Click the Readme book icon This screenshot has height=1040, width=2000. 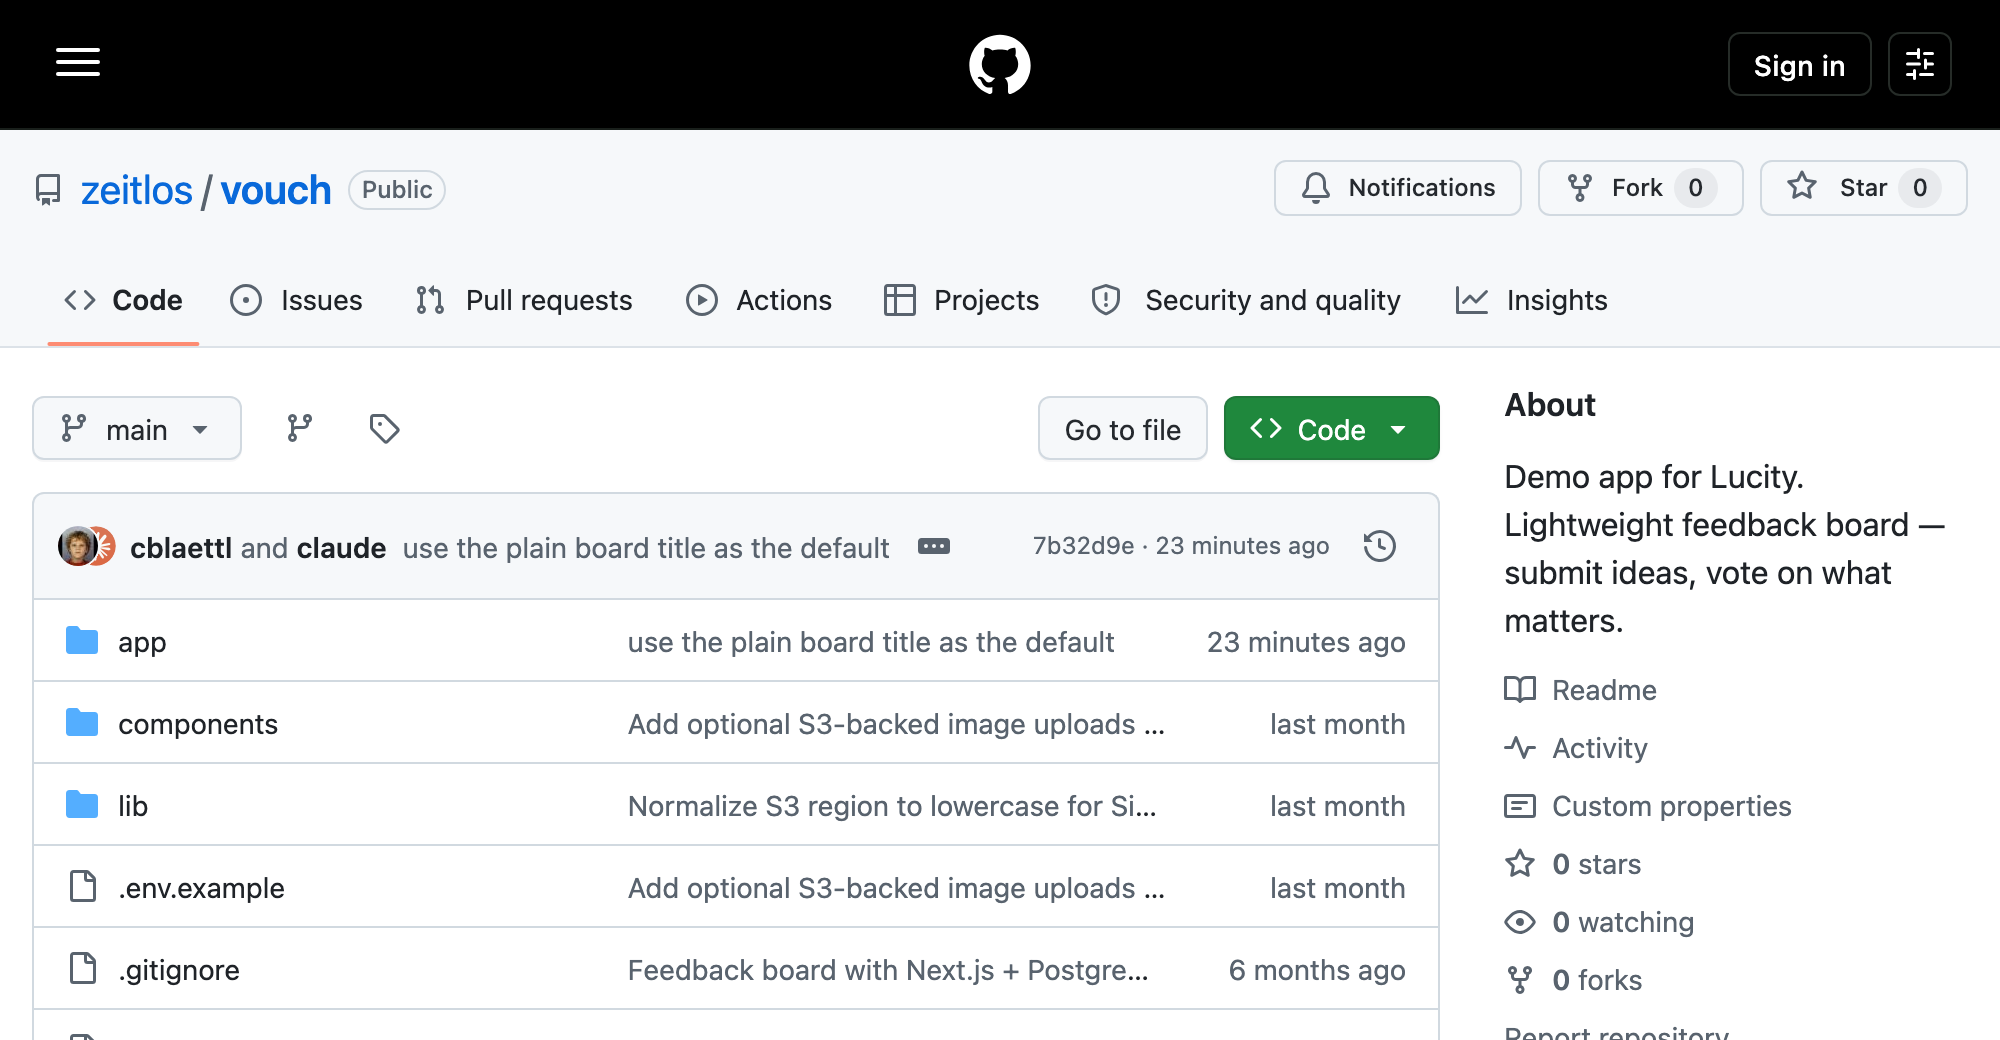click(1520, 689)
